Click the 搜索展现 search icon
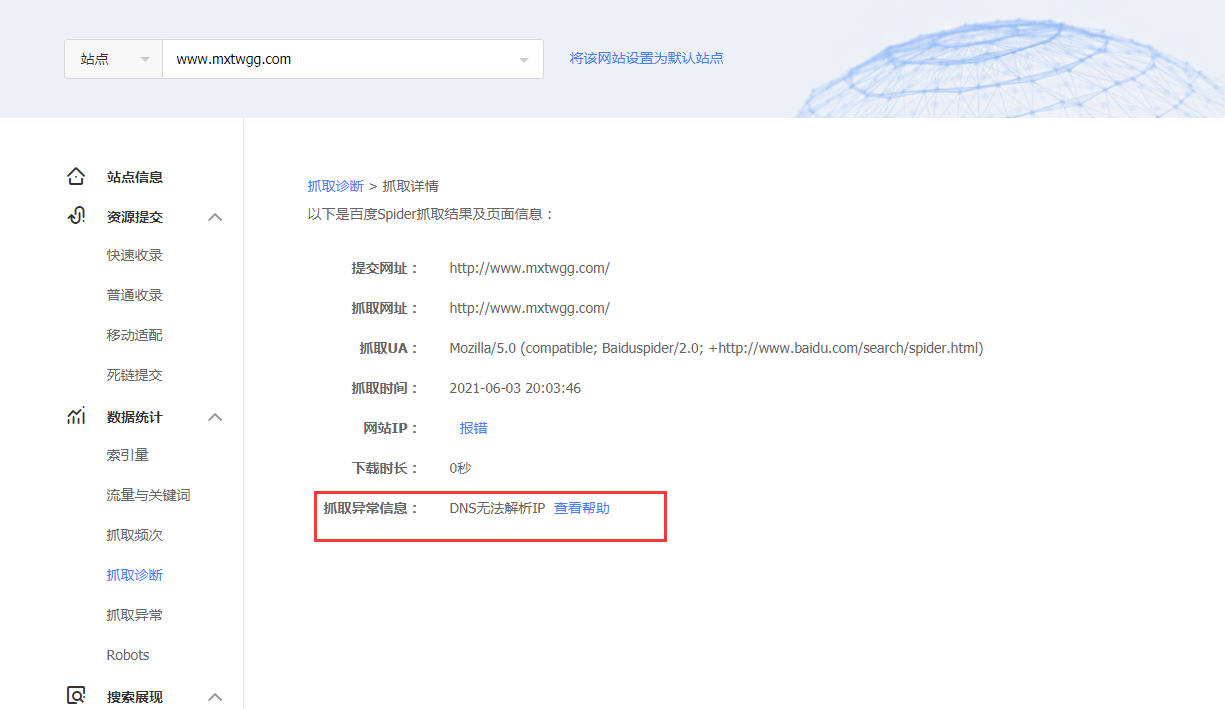Viewport: 1225px width, 709px height. pos(76,696)
